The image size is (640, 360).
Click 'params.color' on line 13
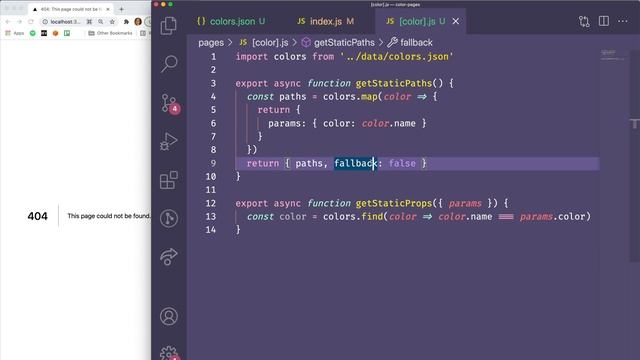tap(553, 217)
